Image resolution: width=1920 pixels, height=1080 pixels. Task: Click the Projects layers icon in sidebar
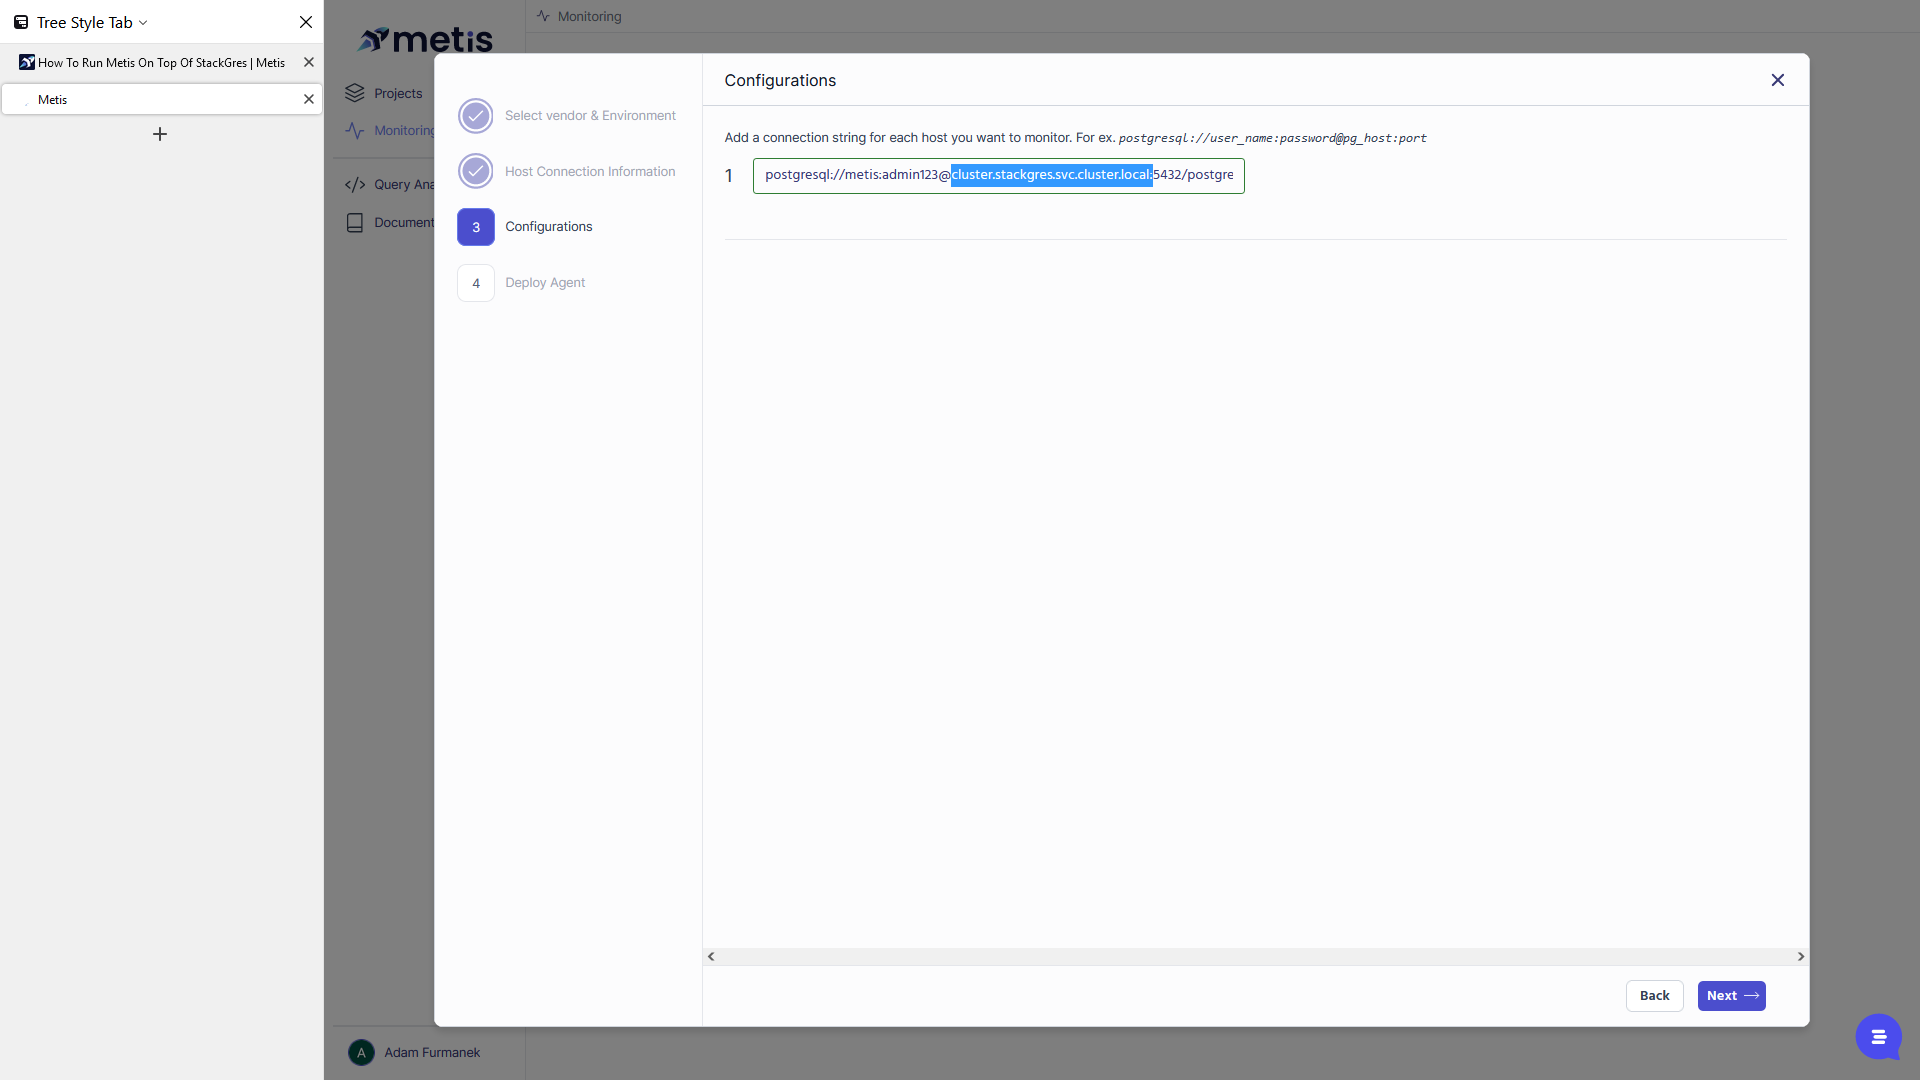coord(355,93)
